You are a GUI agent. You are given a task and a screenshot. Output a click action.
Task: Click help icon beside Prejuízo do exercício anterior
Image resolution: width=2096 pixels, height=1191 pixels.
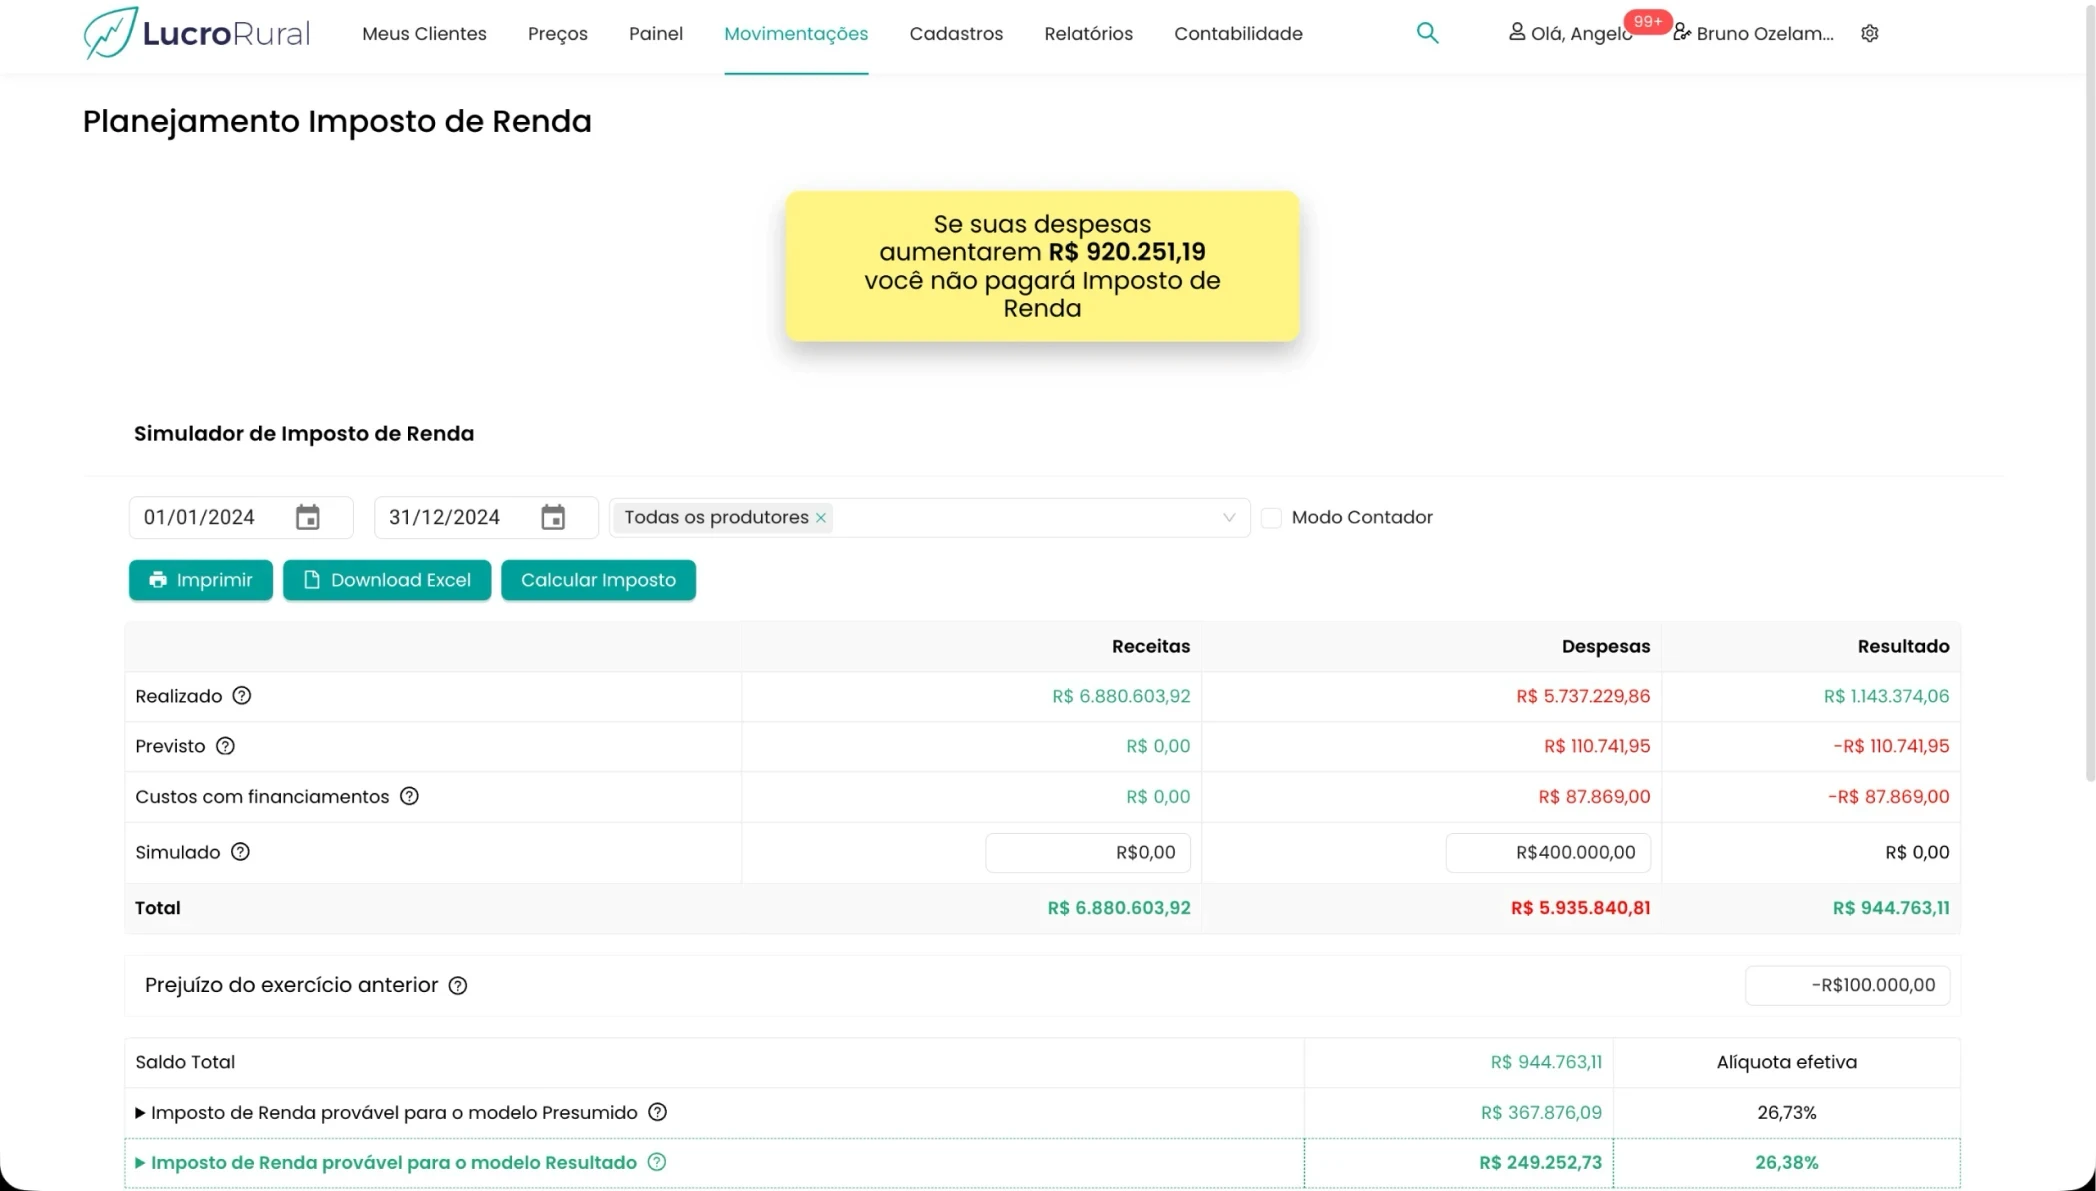(x=458, y=985)
